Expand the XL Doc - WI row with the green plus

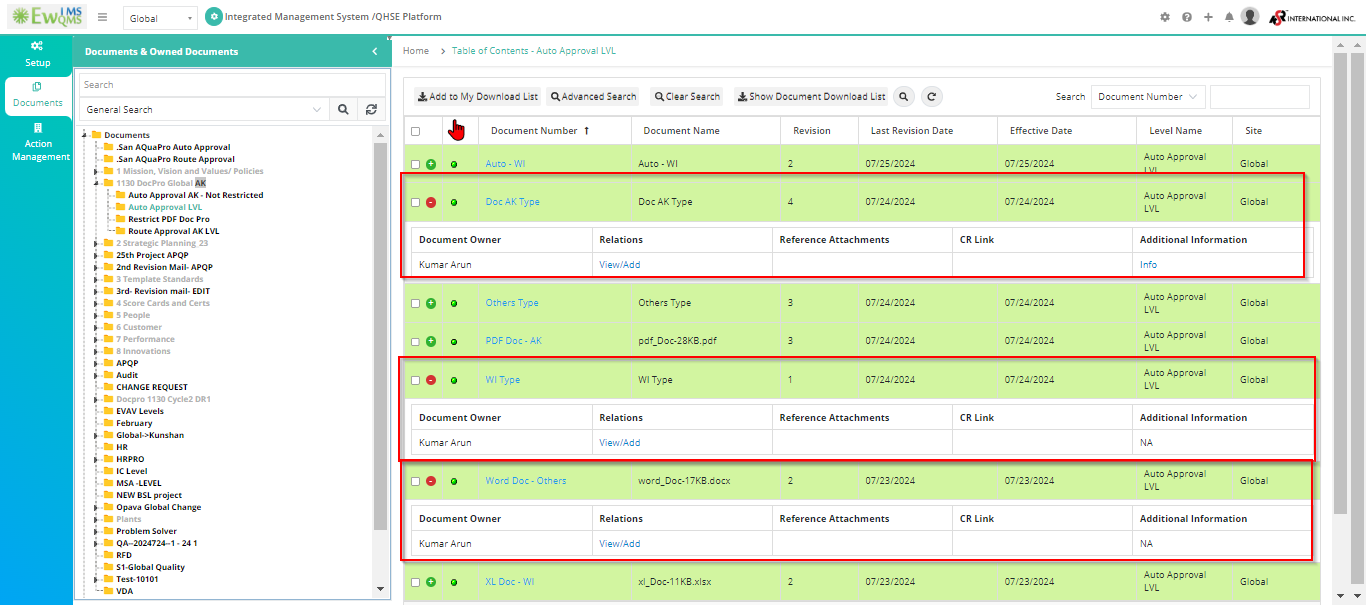(x=431, y=582)
